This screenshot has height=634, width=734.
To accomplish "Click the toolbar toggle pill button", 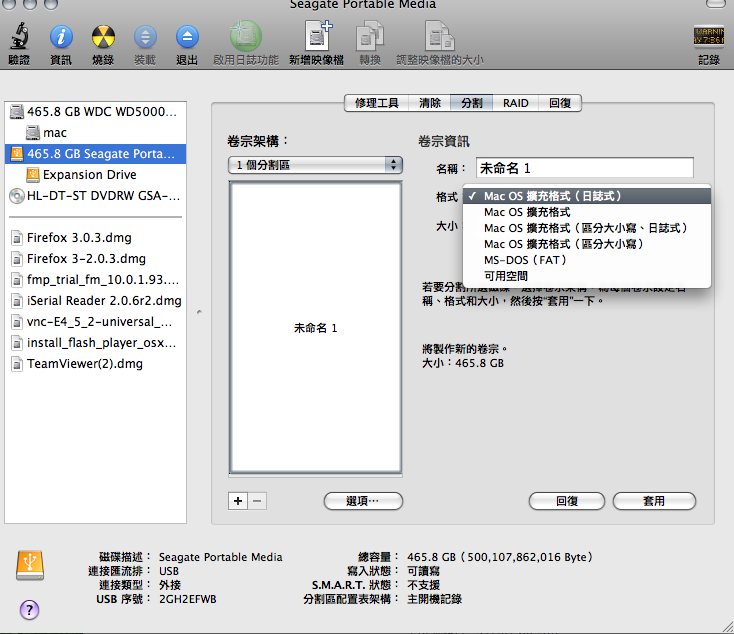I will tap(715, 4).
